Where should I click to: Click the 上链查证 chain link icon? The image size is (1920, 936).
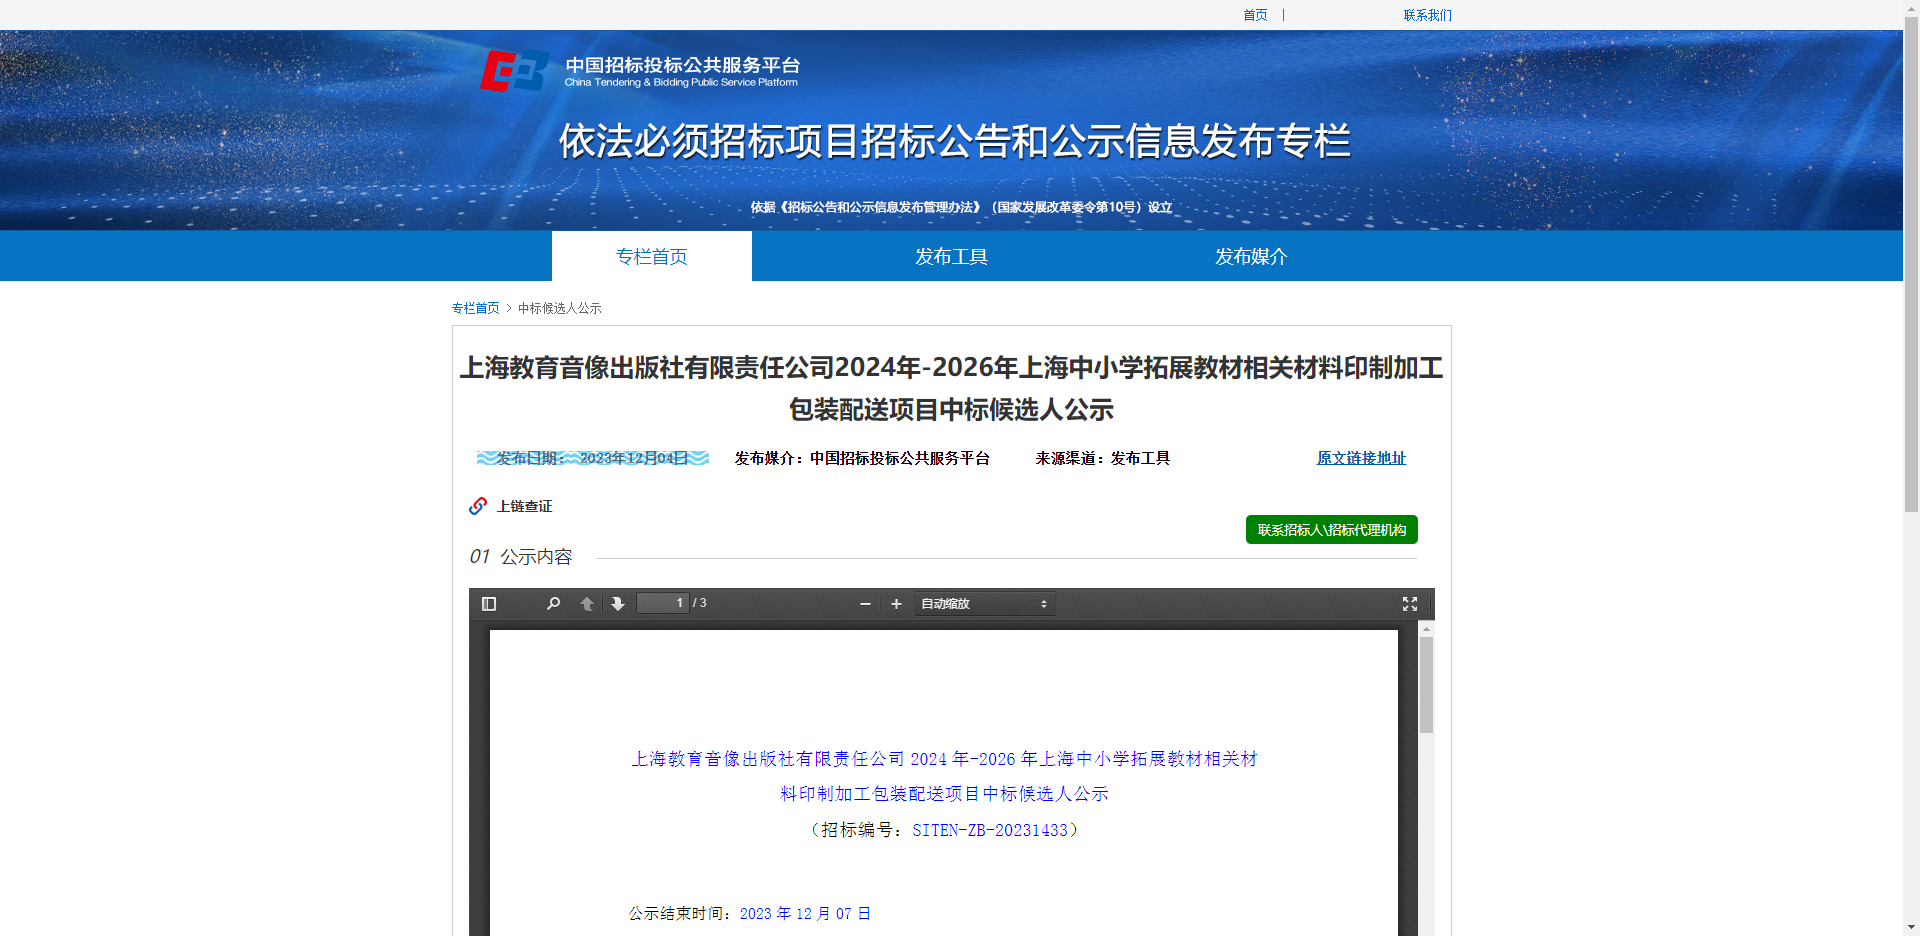[478, 506]
